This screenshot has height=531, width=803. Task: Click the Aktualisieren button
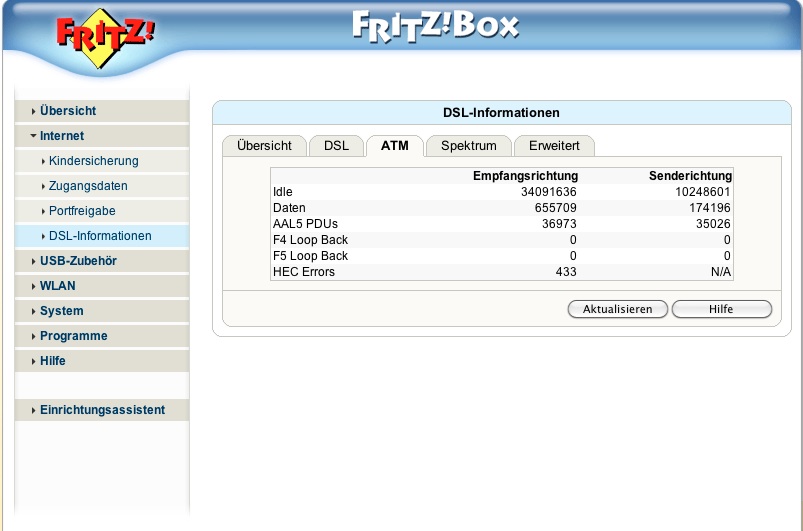point(618,309)
